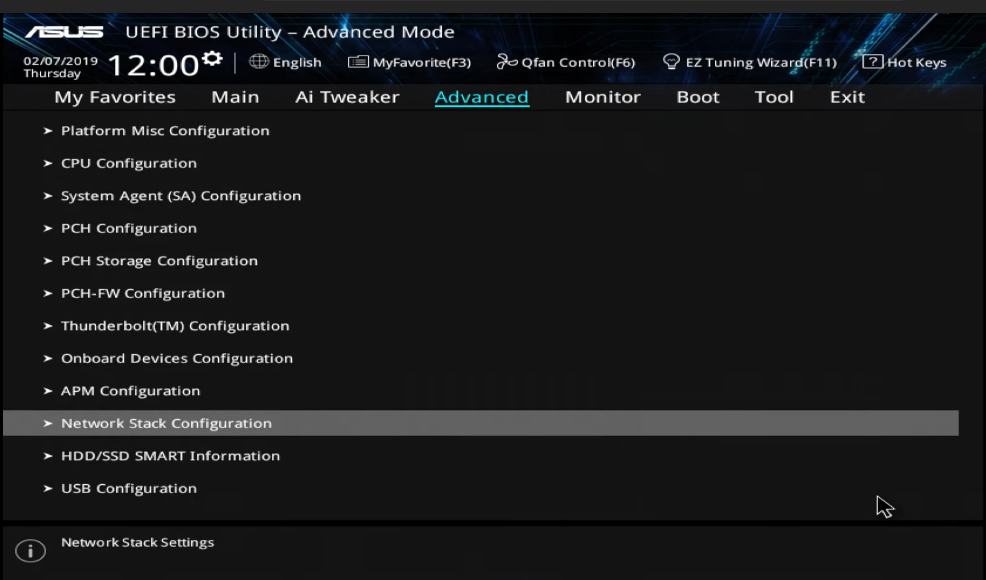Click the 12:00 clock display
The image size is (986, 580).
153,65
